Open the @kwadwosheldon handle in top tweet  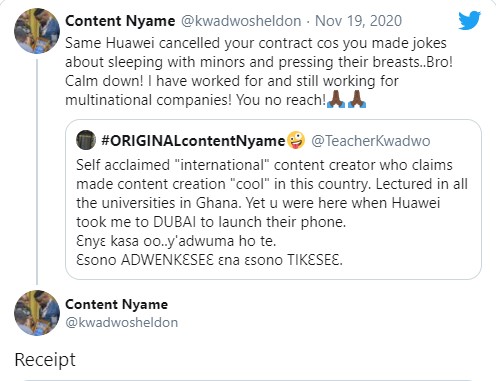[x=241, y=21]
